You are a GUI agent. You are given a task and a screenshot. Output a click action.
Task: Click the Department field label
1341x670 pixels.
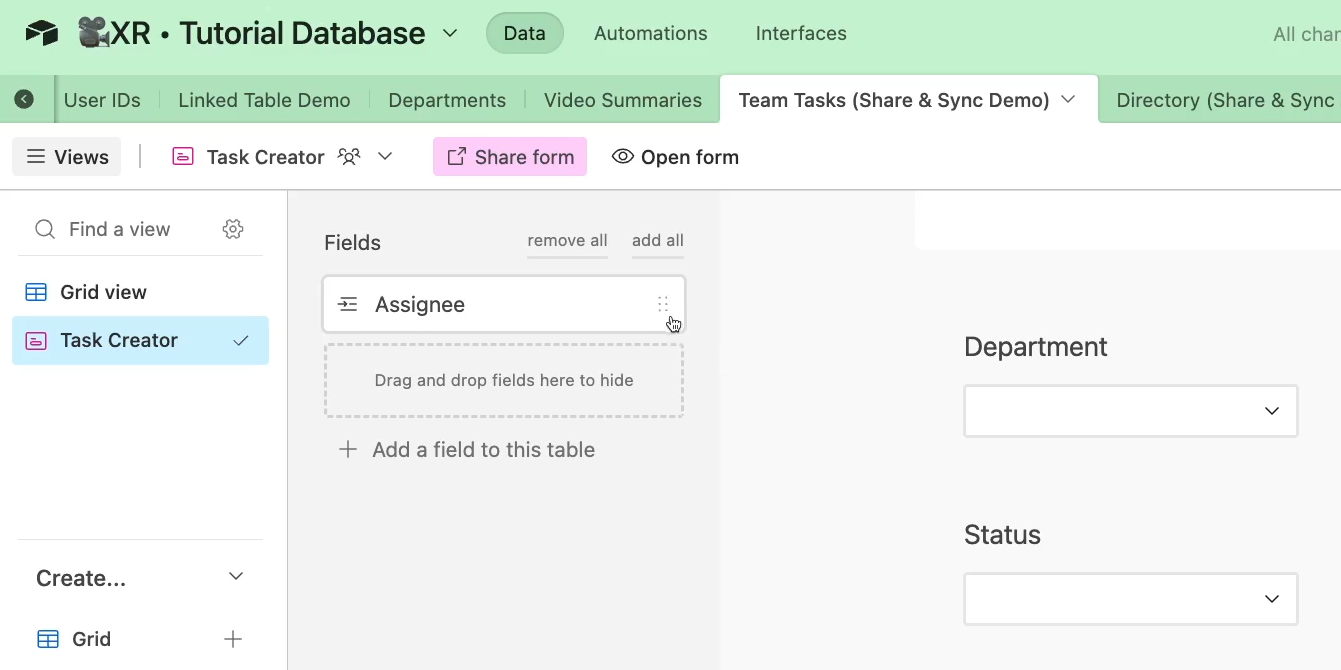click(1035, 347)
